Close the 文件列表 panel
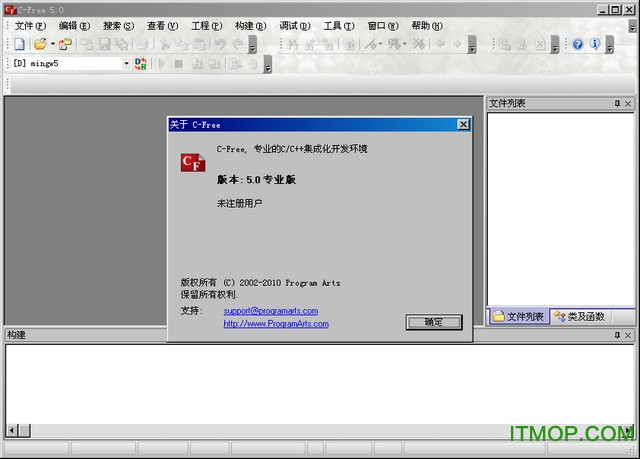 628,104
